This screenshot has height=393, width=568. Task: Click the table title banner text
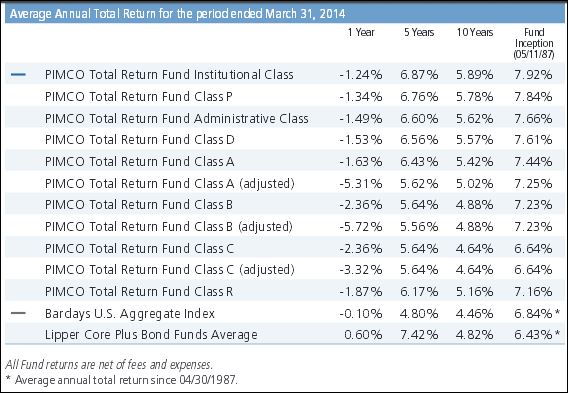178,14
